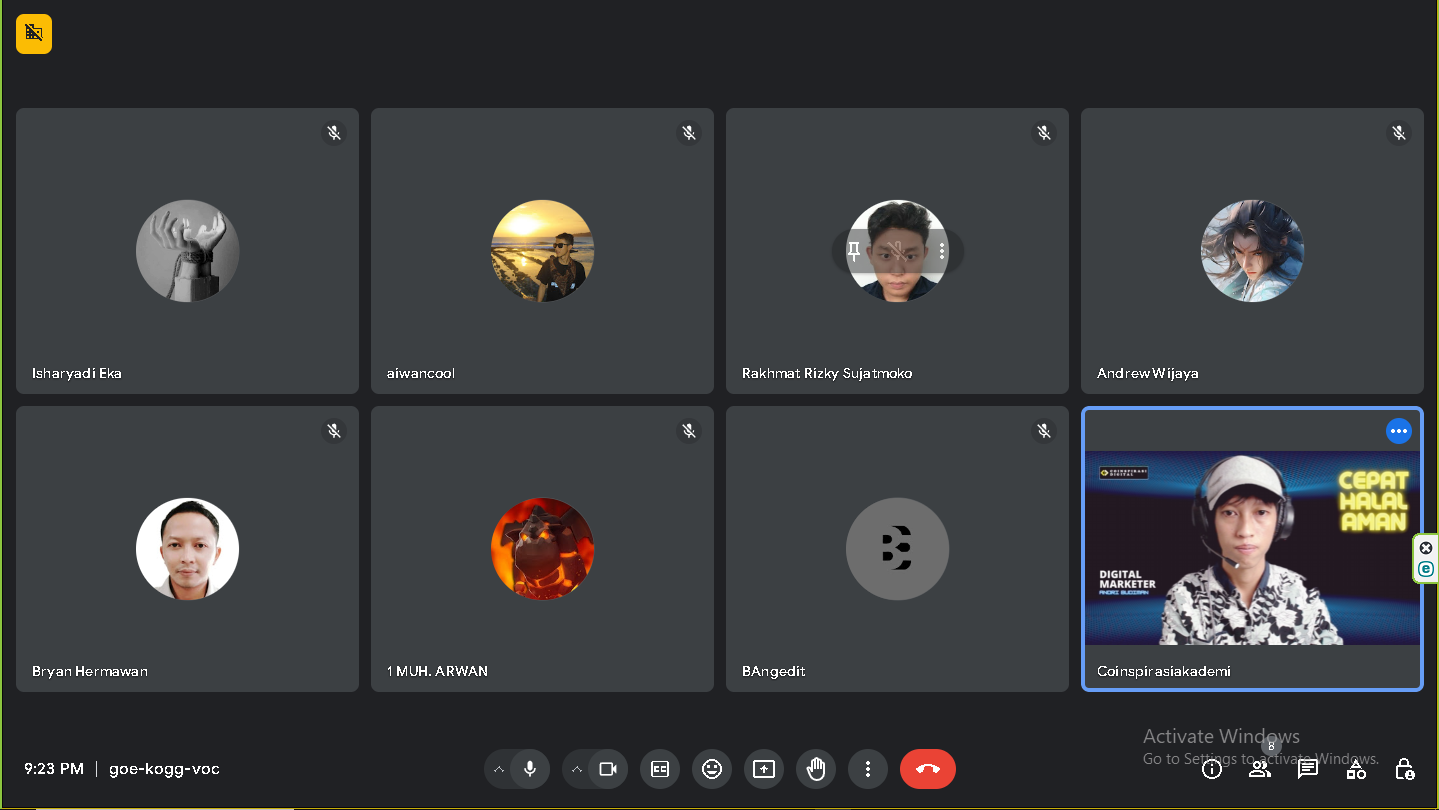Open host controls lock icon
Viewport: 1439px width, 810px height.
point(1404,769)
